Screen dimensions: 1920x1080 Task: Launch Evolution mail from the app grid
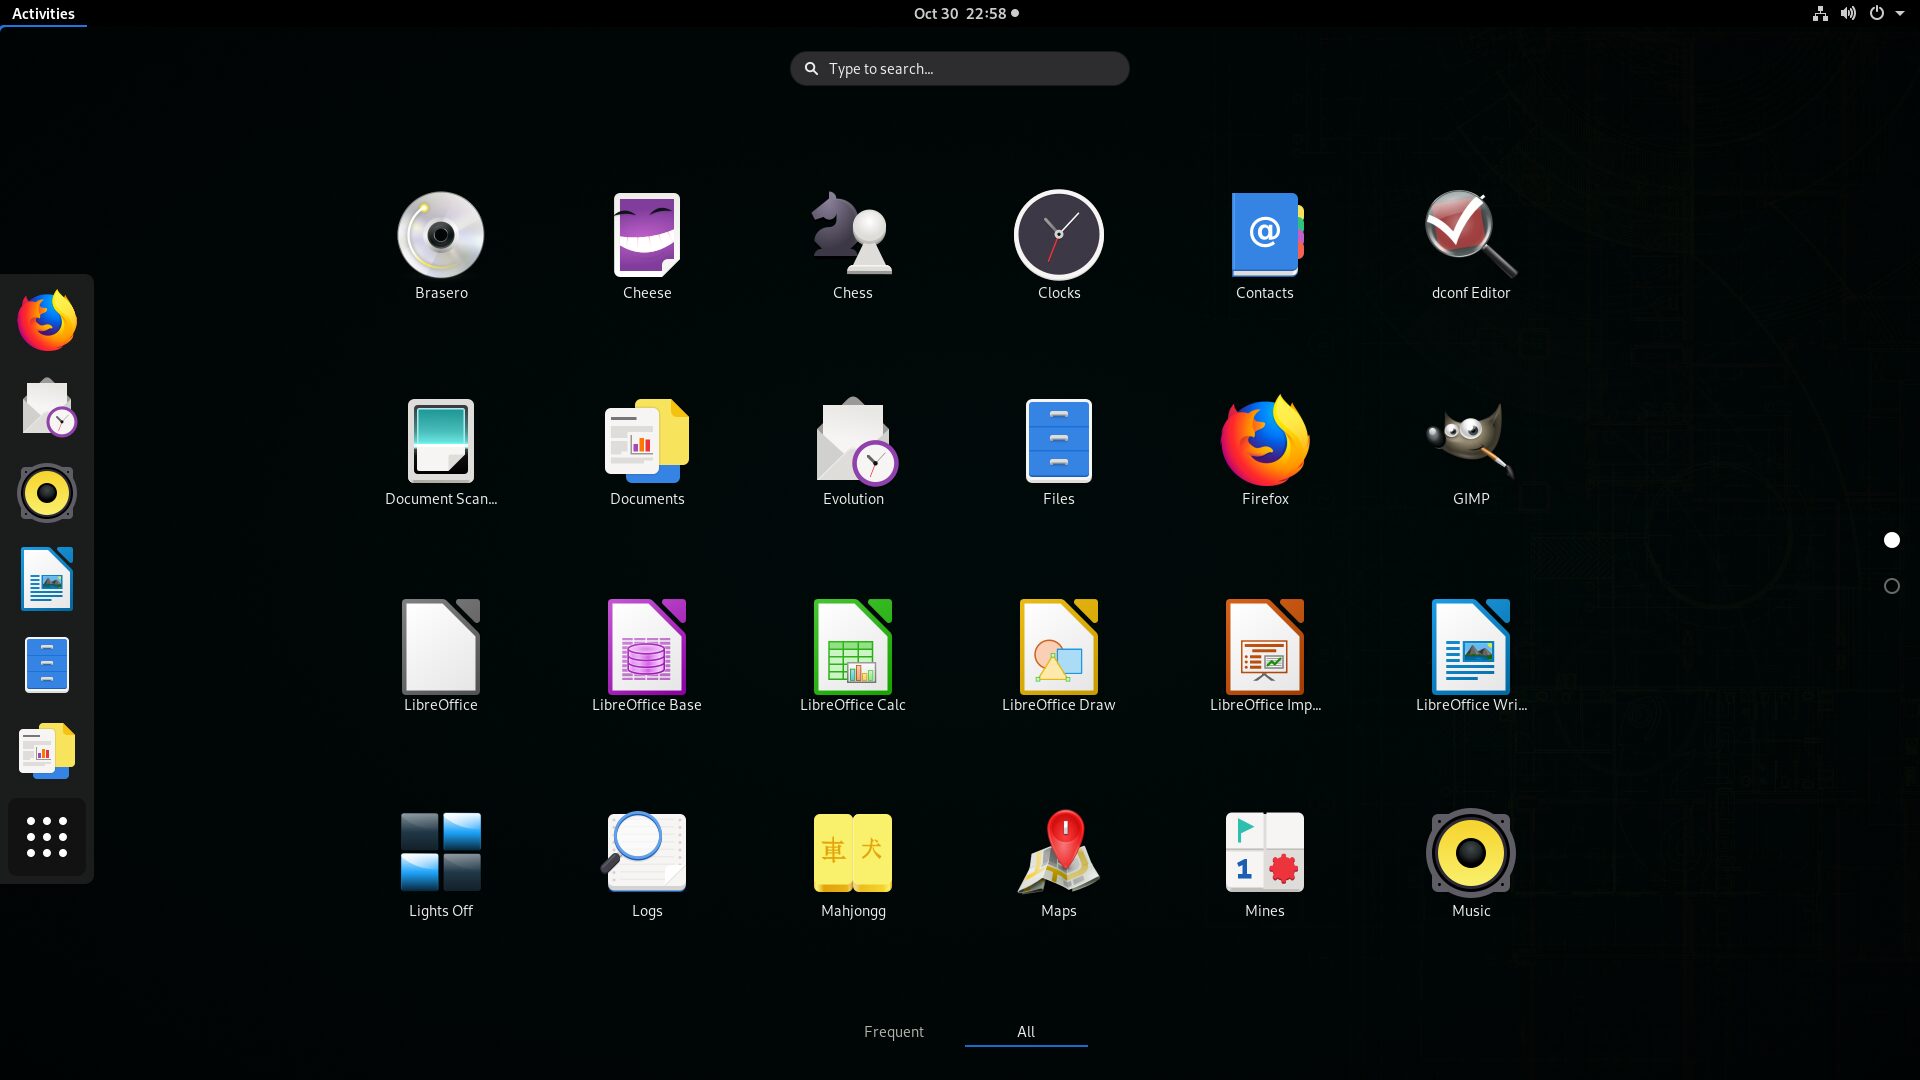(x=853, y=452)
